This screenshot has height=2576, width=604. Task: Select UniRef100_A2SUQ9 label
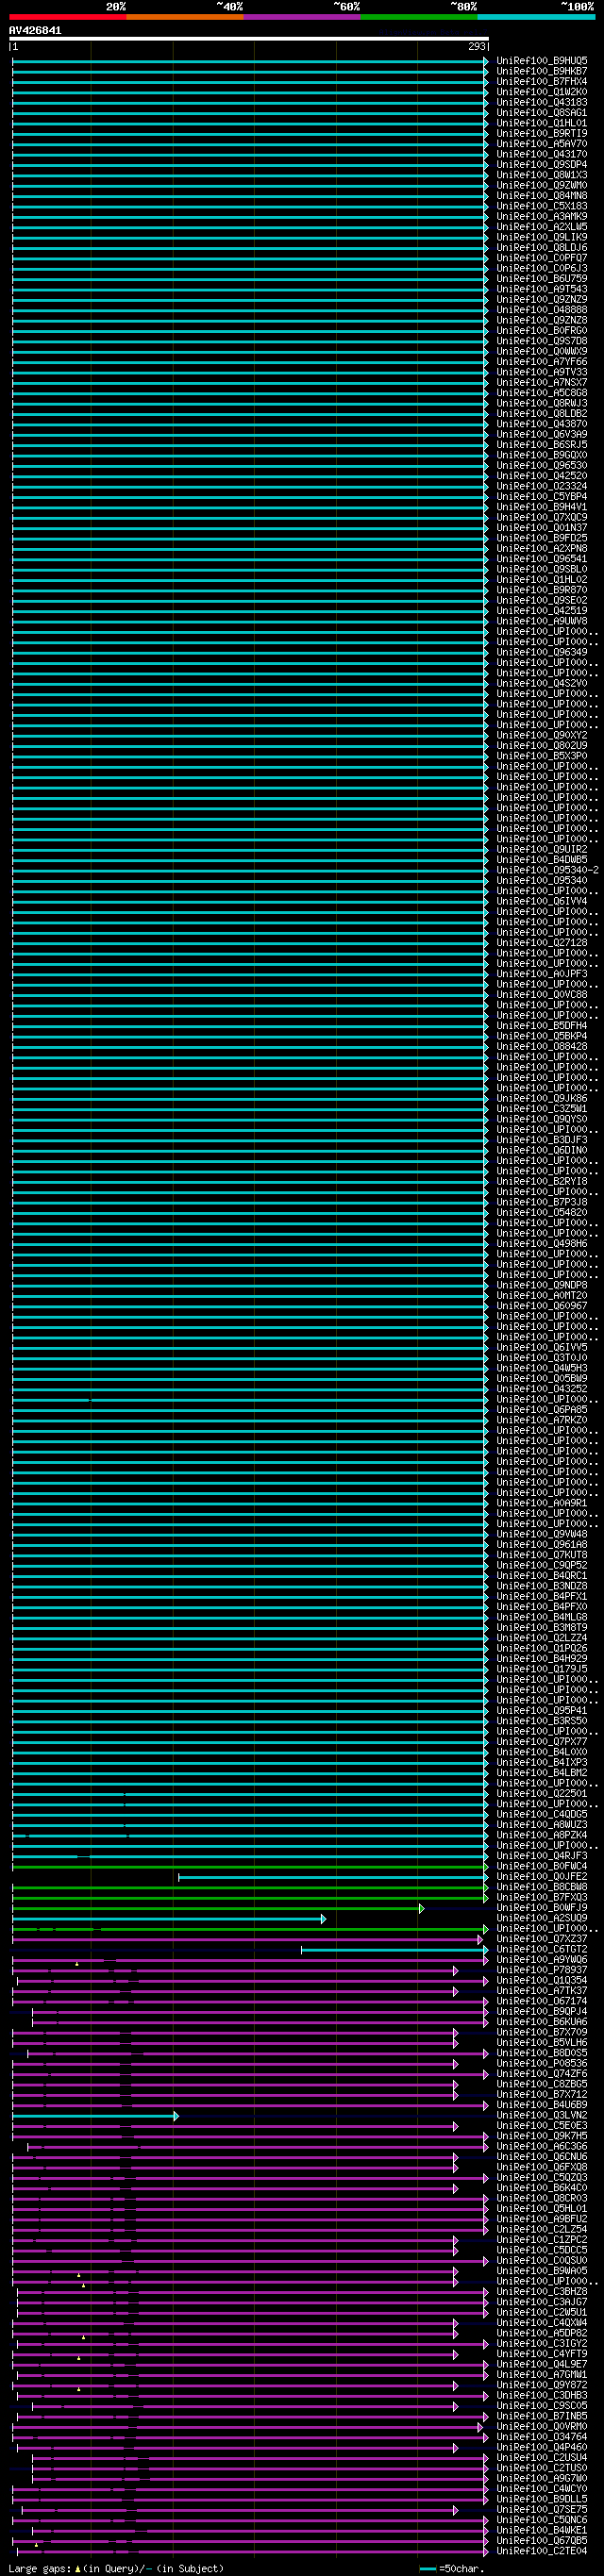point(542,1918)
